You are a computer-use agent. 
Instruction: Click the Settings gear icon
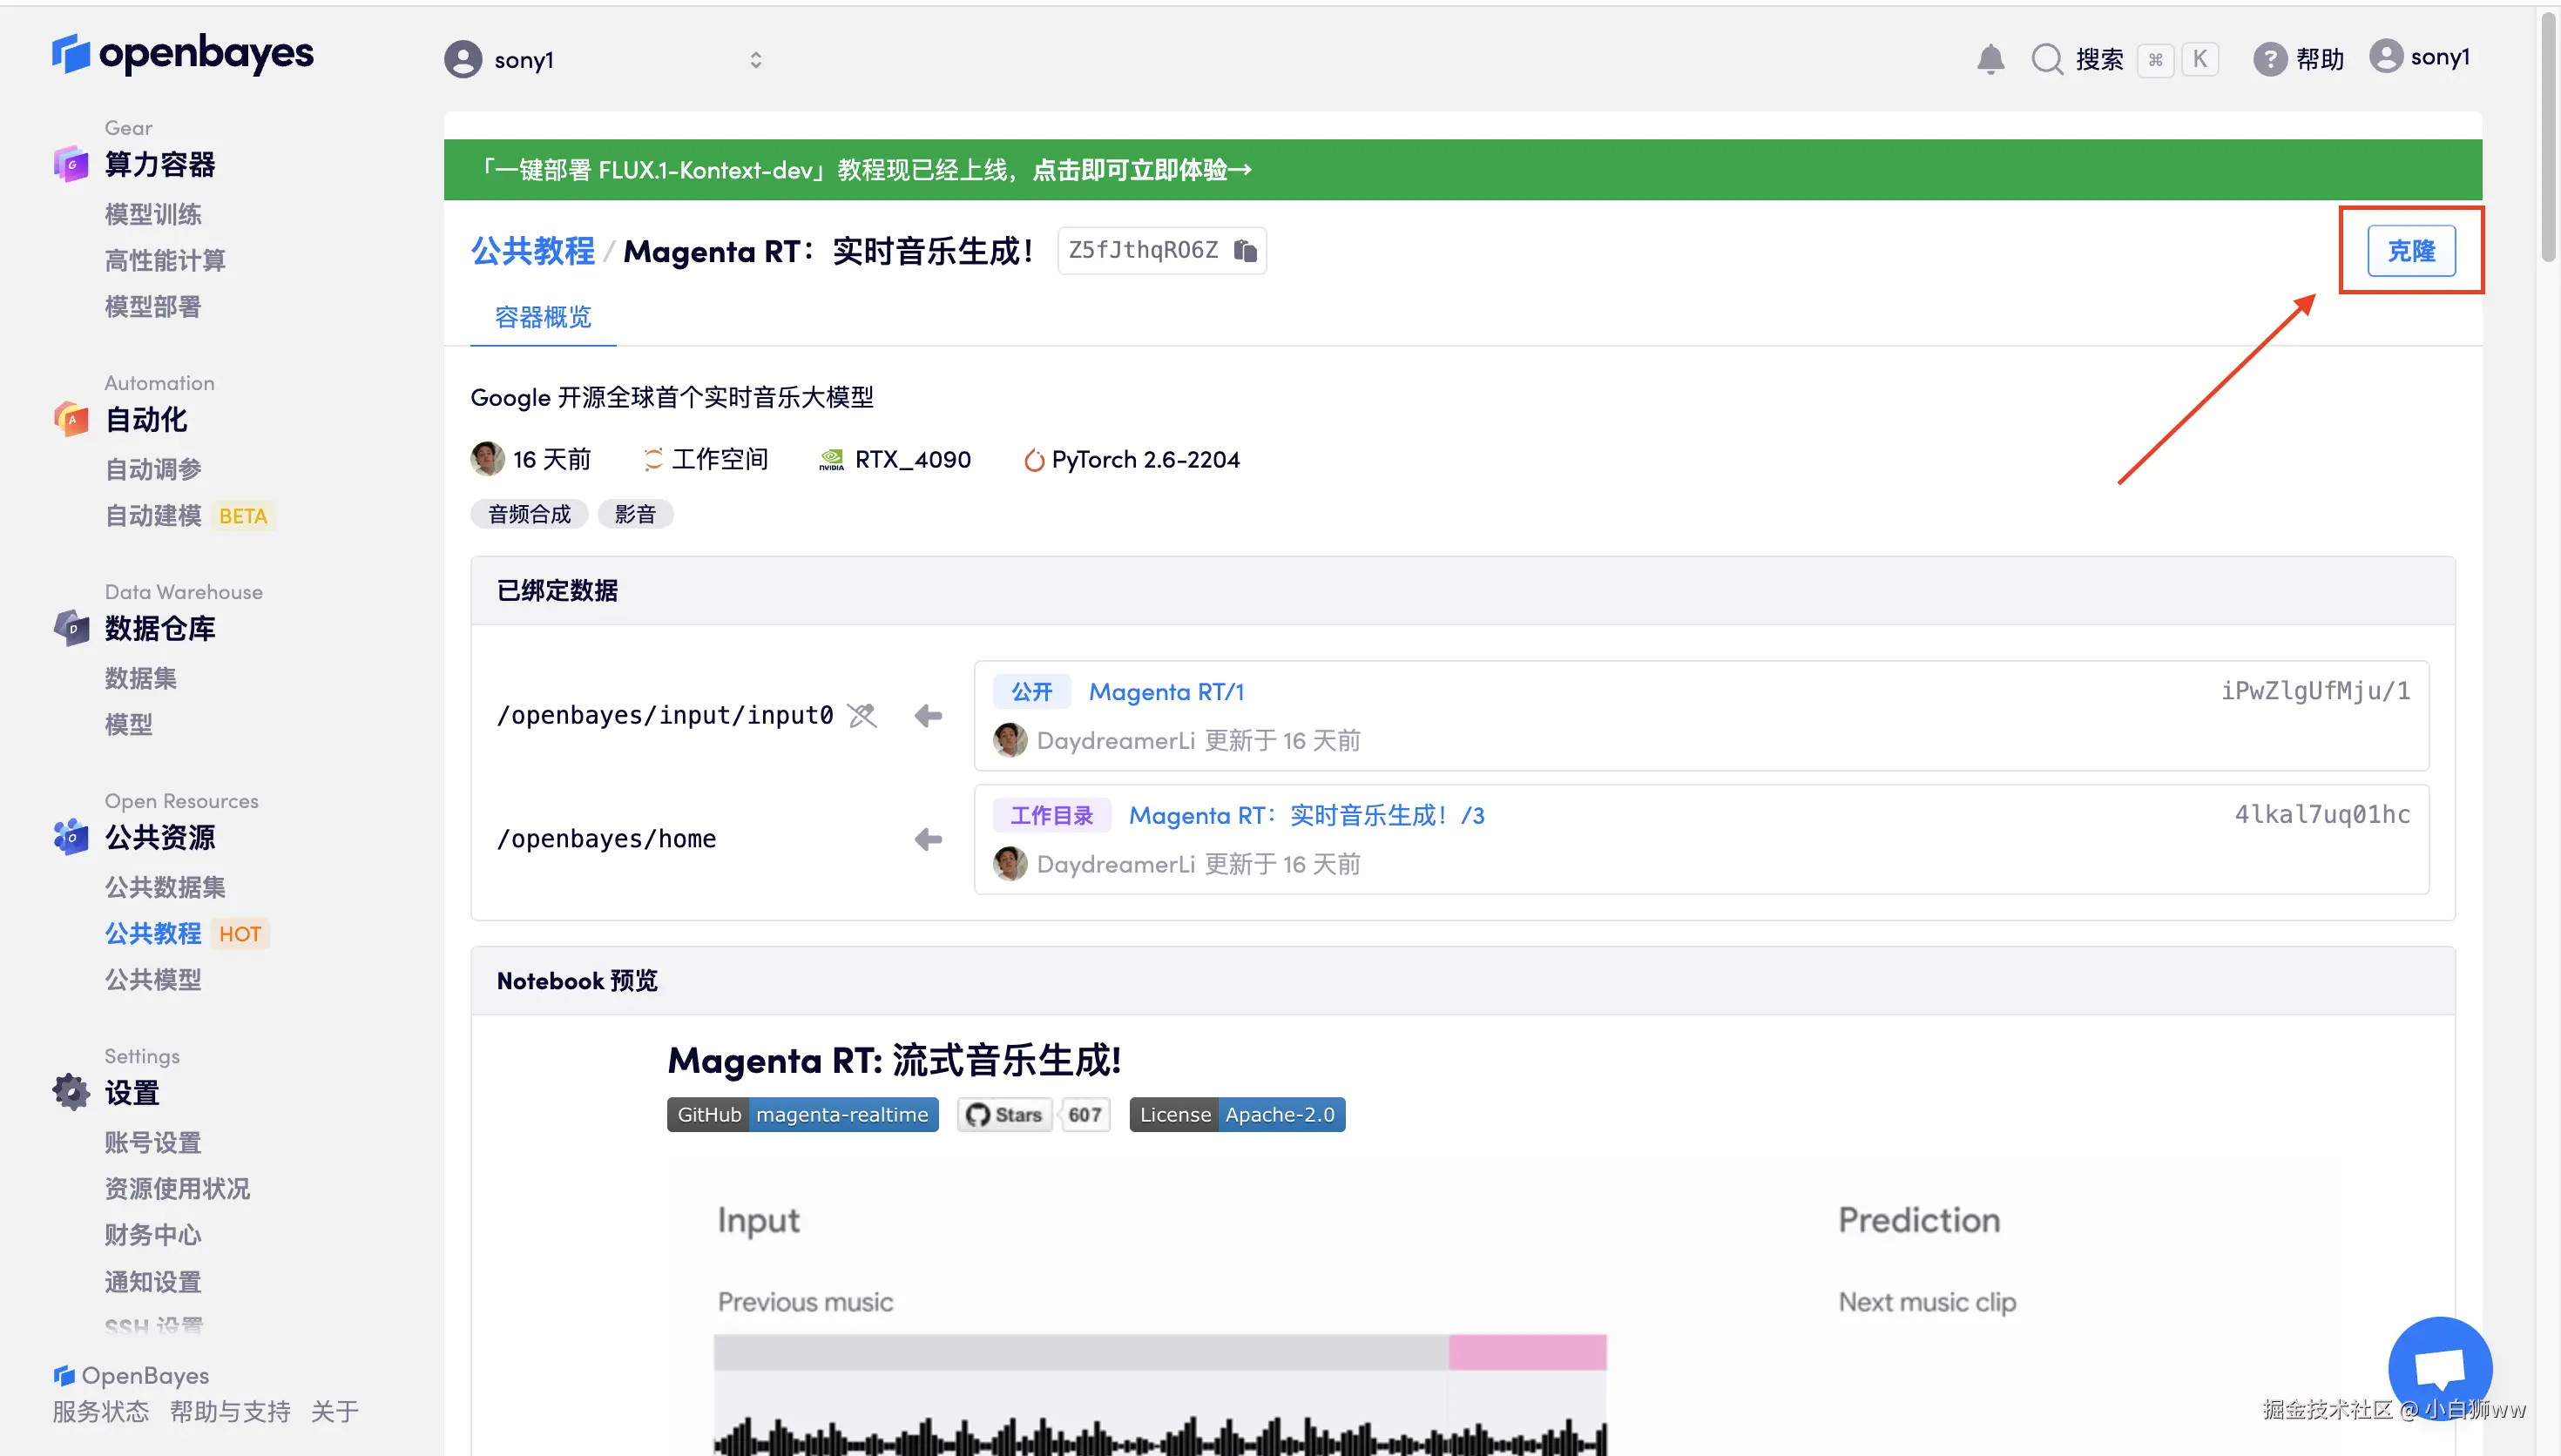click(x=71, y=1092)
